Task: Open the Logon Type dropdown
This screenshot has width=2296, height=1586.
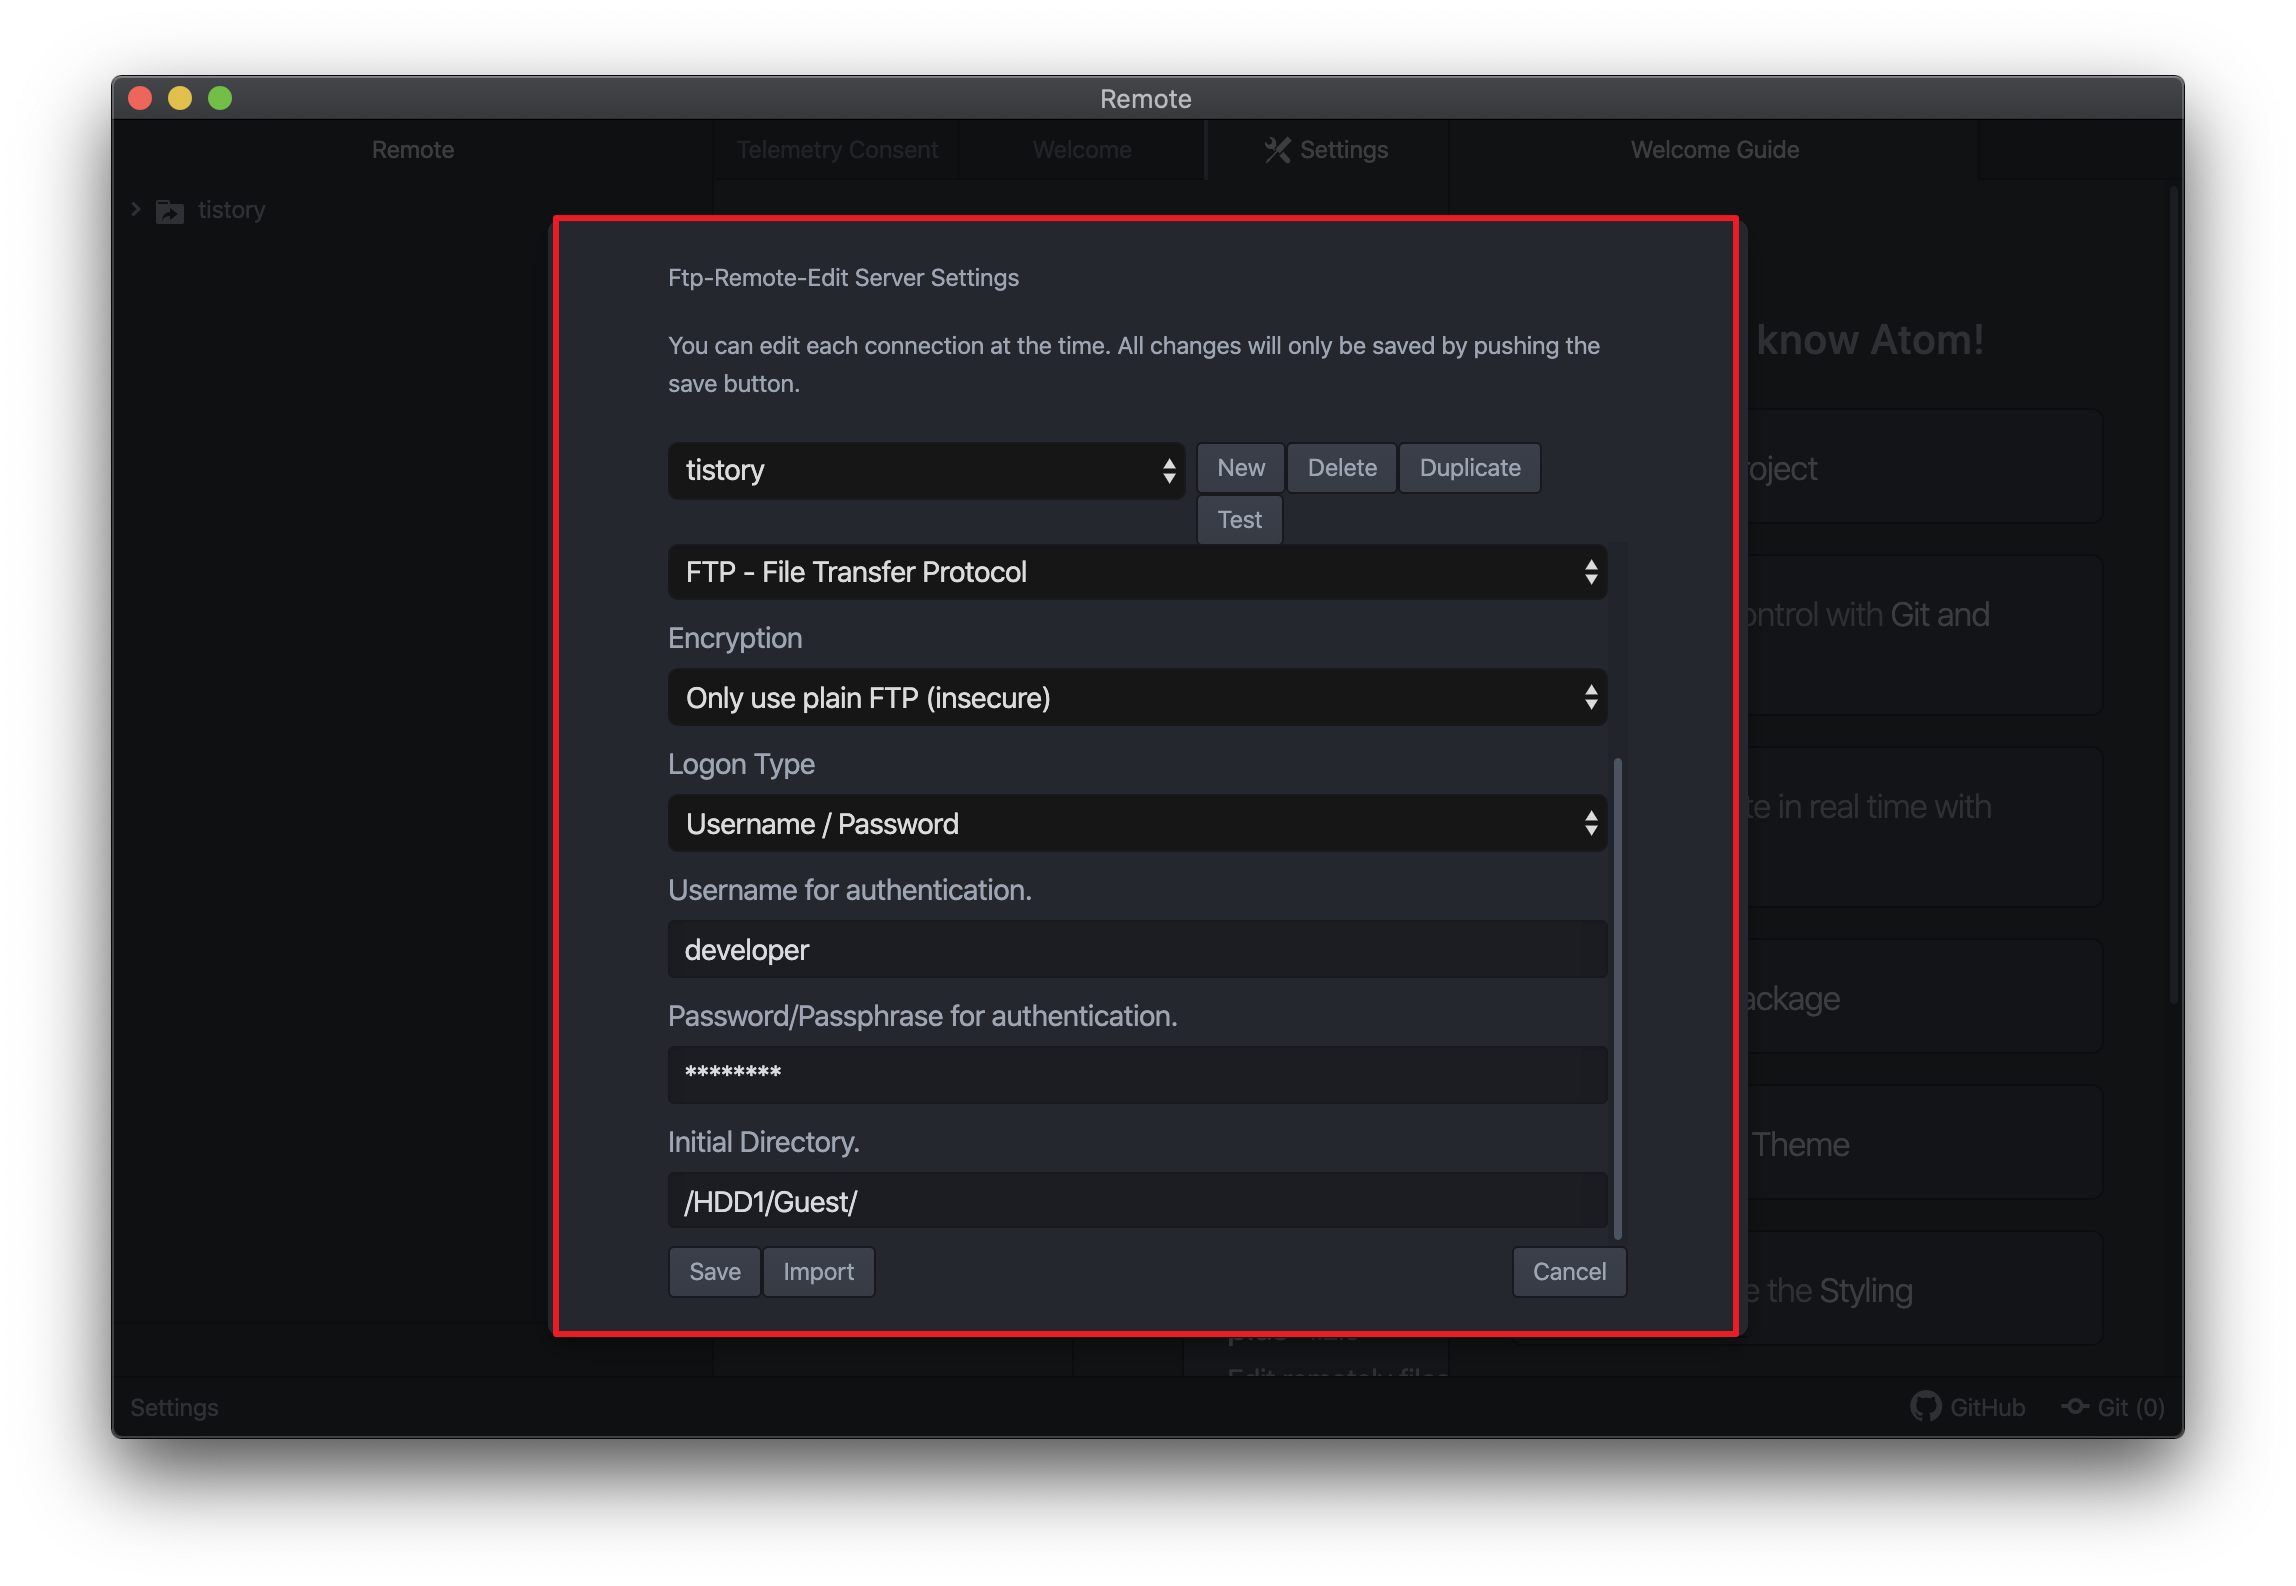Action: [1137, 824]
